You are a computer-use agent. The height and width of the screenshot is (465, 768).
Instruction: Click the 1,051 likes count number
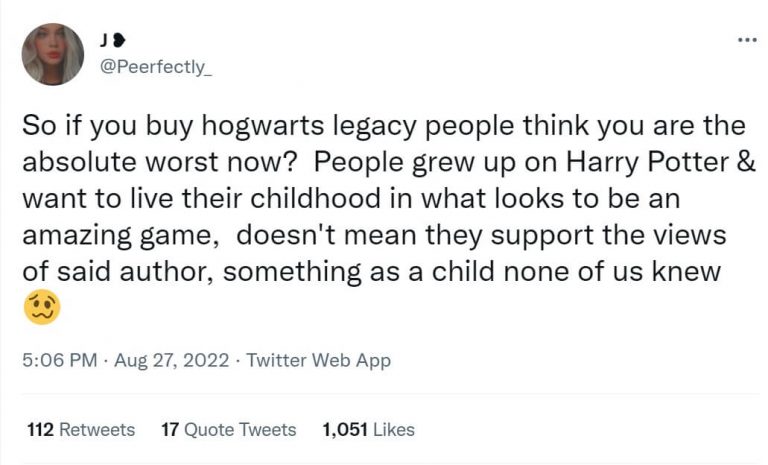coord(344,430)
